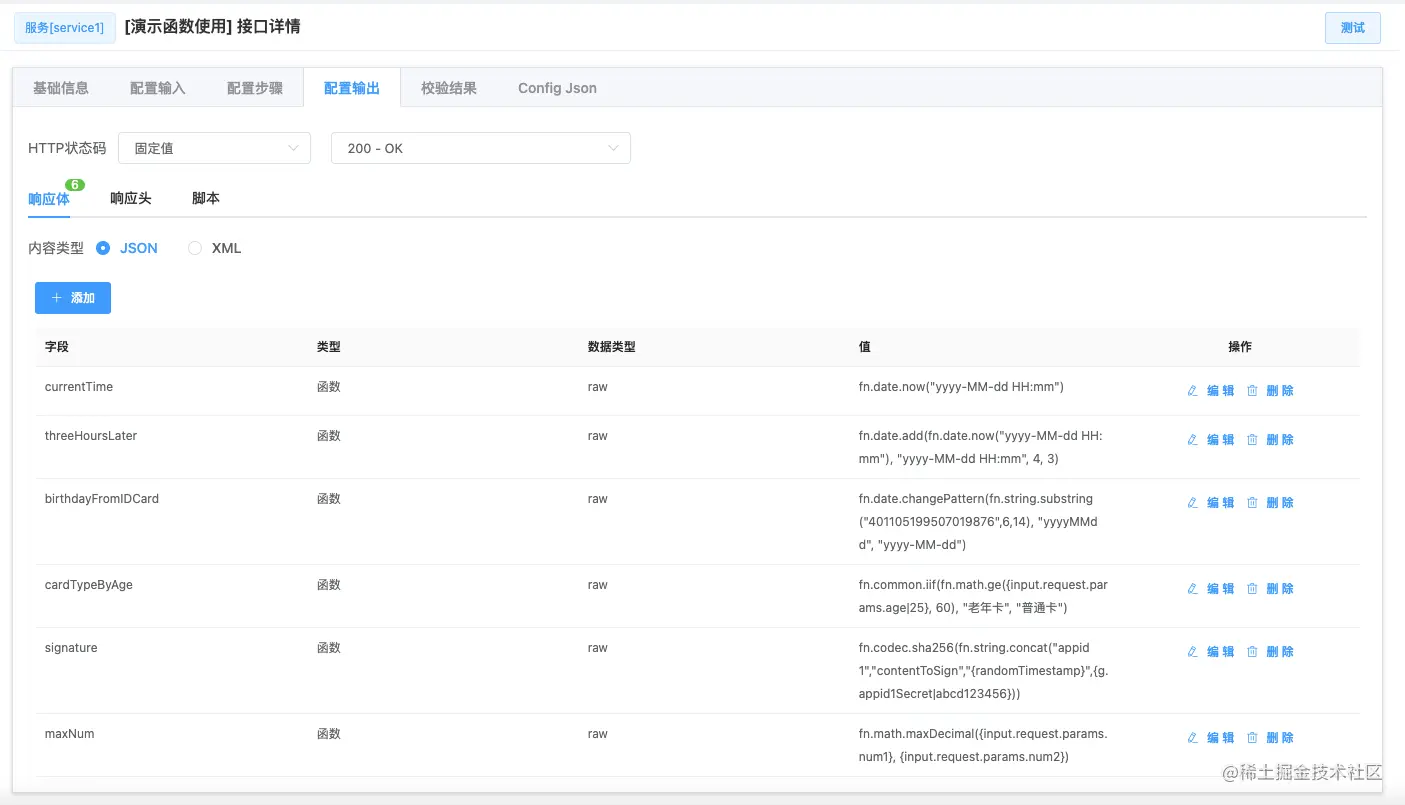The height and width of the screenshot is (805, 1405).
Task: Click the 添加 button
Action: tap(73, 298)
